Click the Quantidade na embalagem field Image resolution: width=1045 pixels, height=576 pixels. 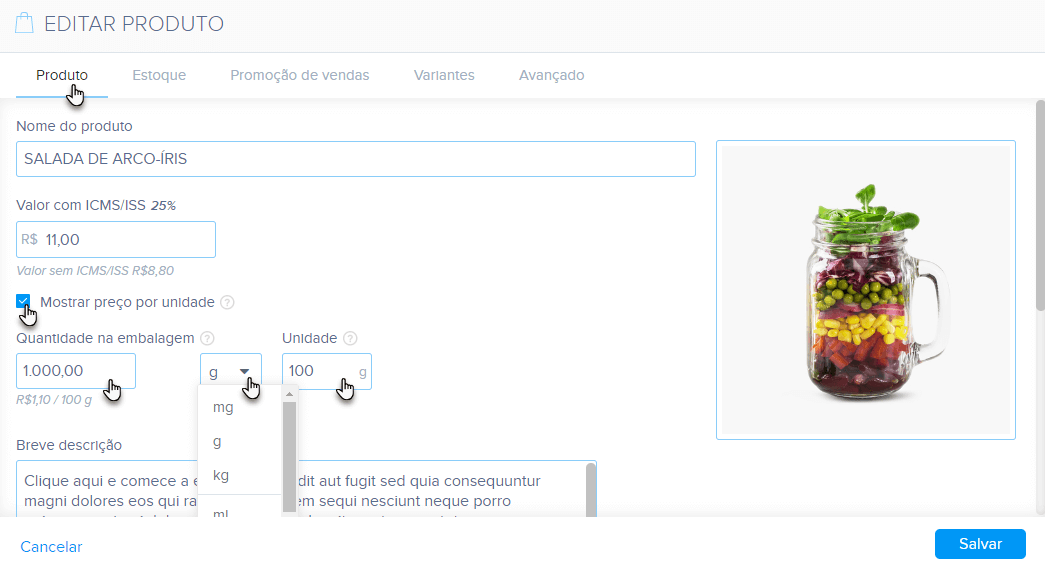point(76,371)
